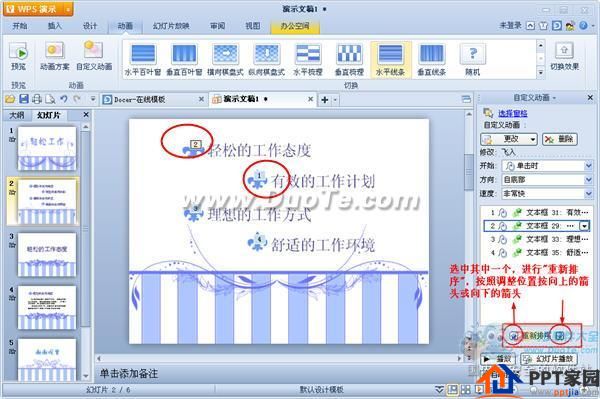Image resolution: width=600 pixels, height=399 pixels.
Task: Select slide 1 thumbnail 轻松工作
Action: coord(47,148)
